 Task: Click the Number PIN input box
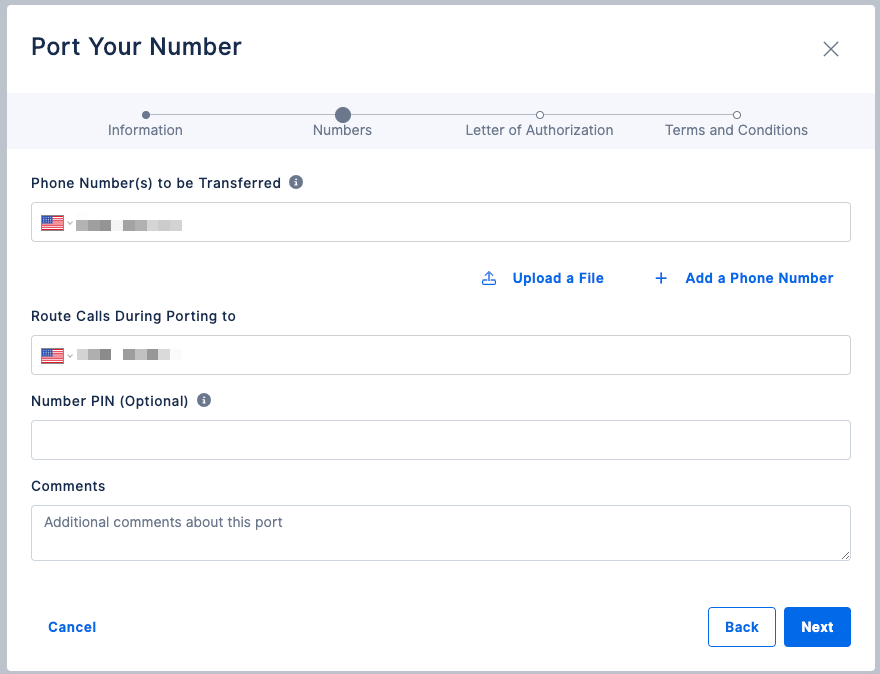[441, 440]
